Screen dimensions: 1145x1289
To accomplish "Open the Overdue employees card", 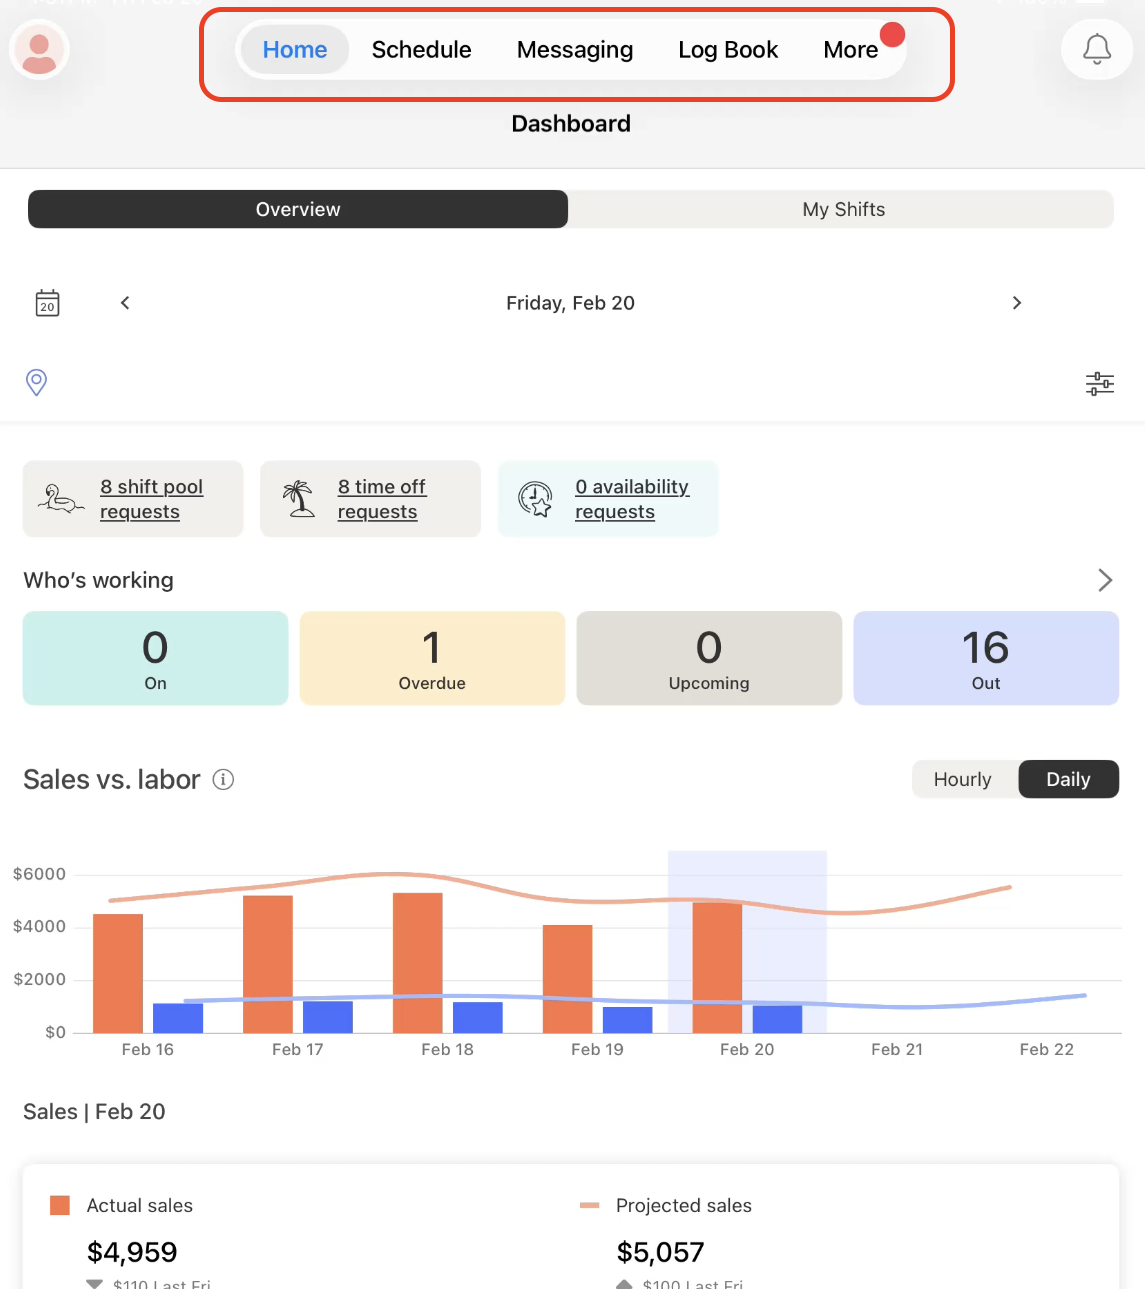I will coord(432,658).
